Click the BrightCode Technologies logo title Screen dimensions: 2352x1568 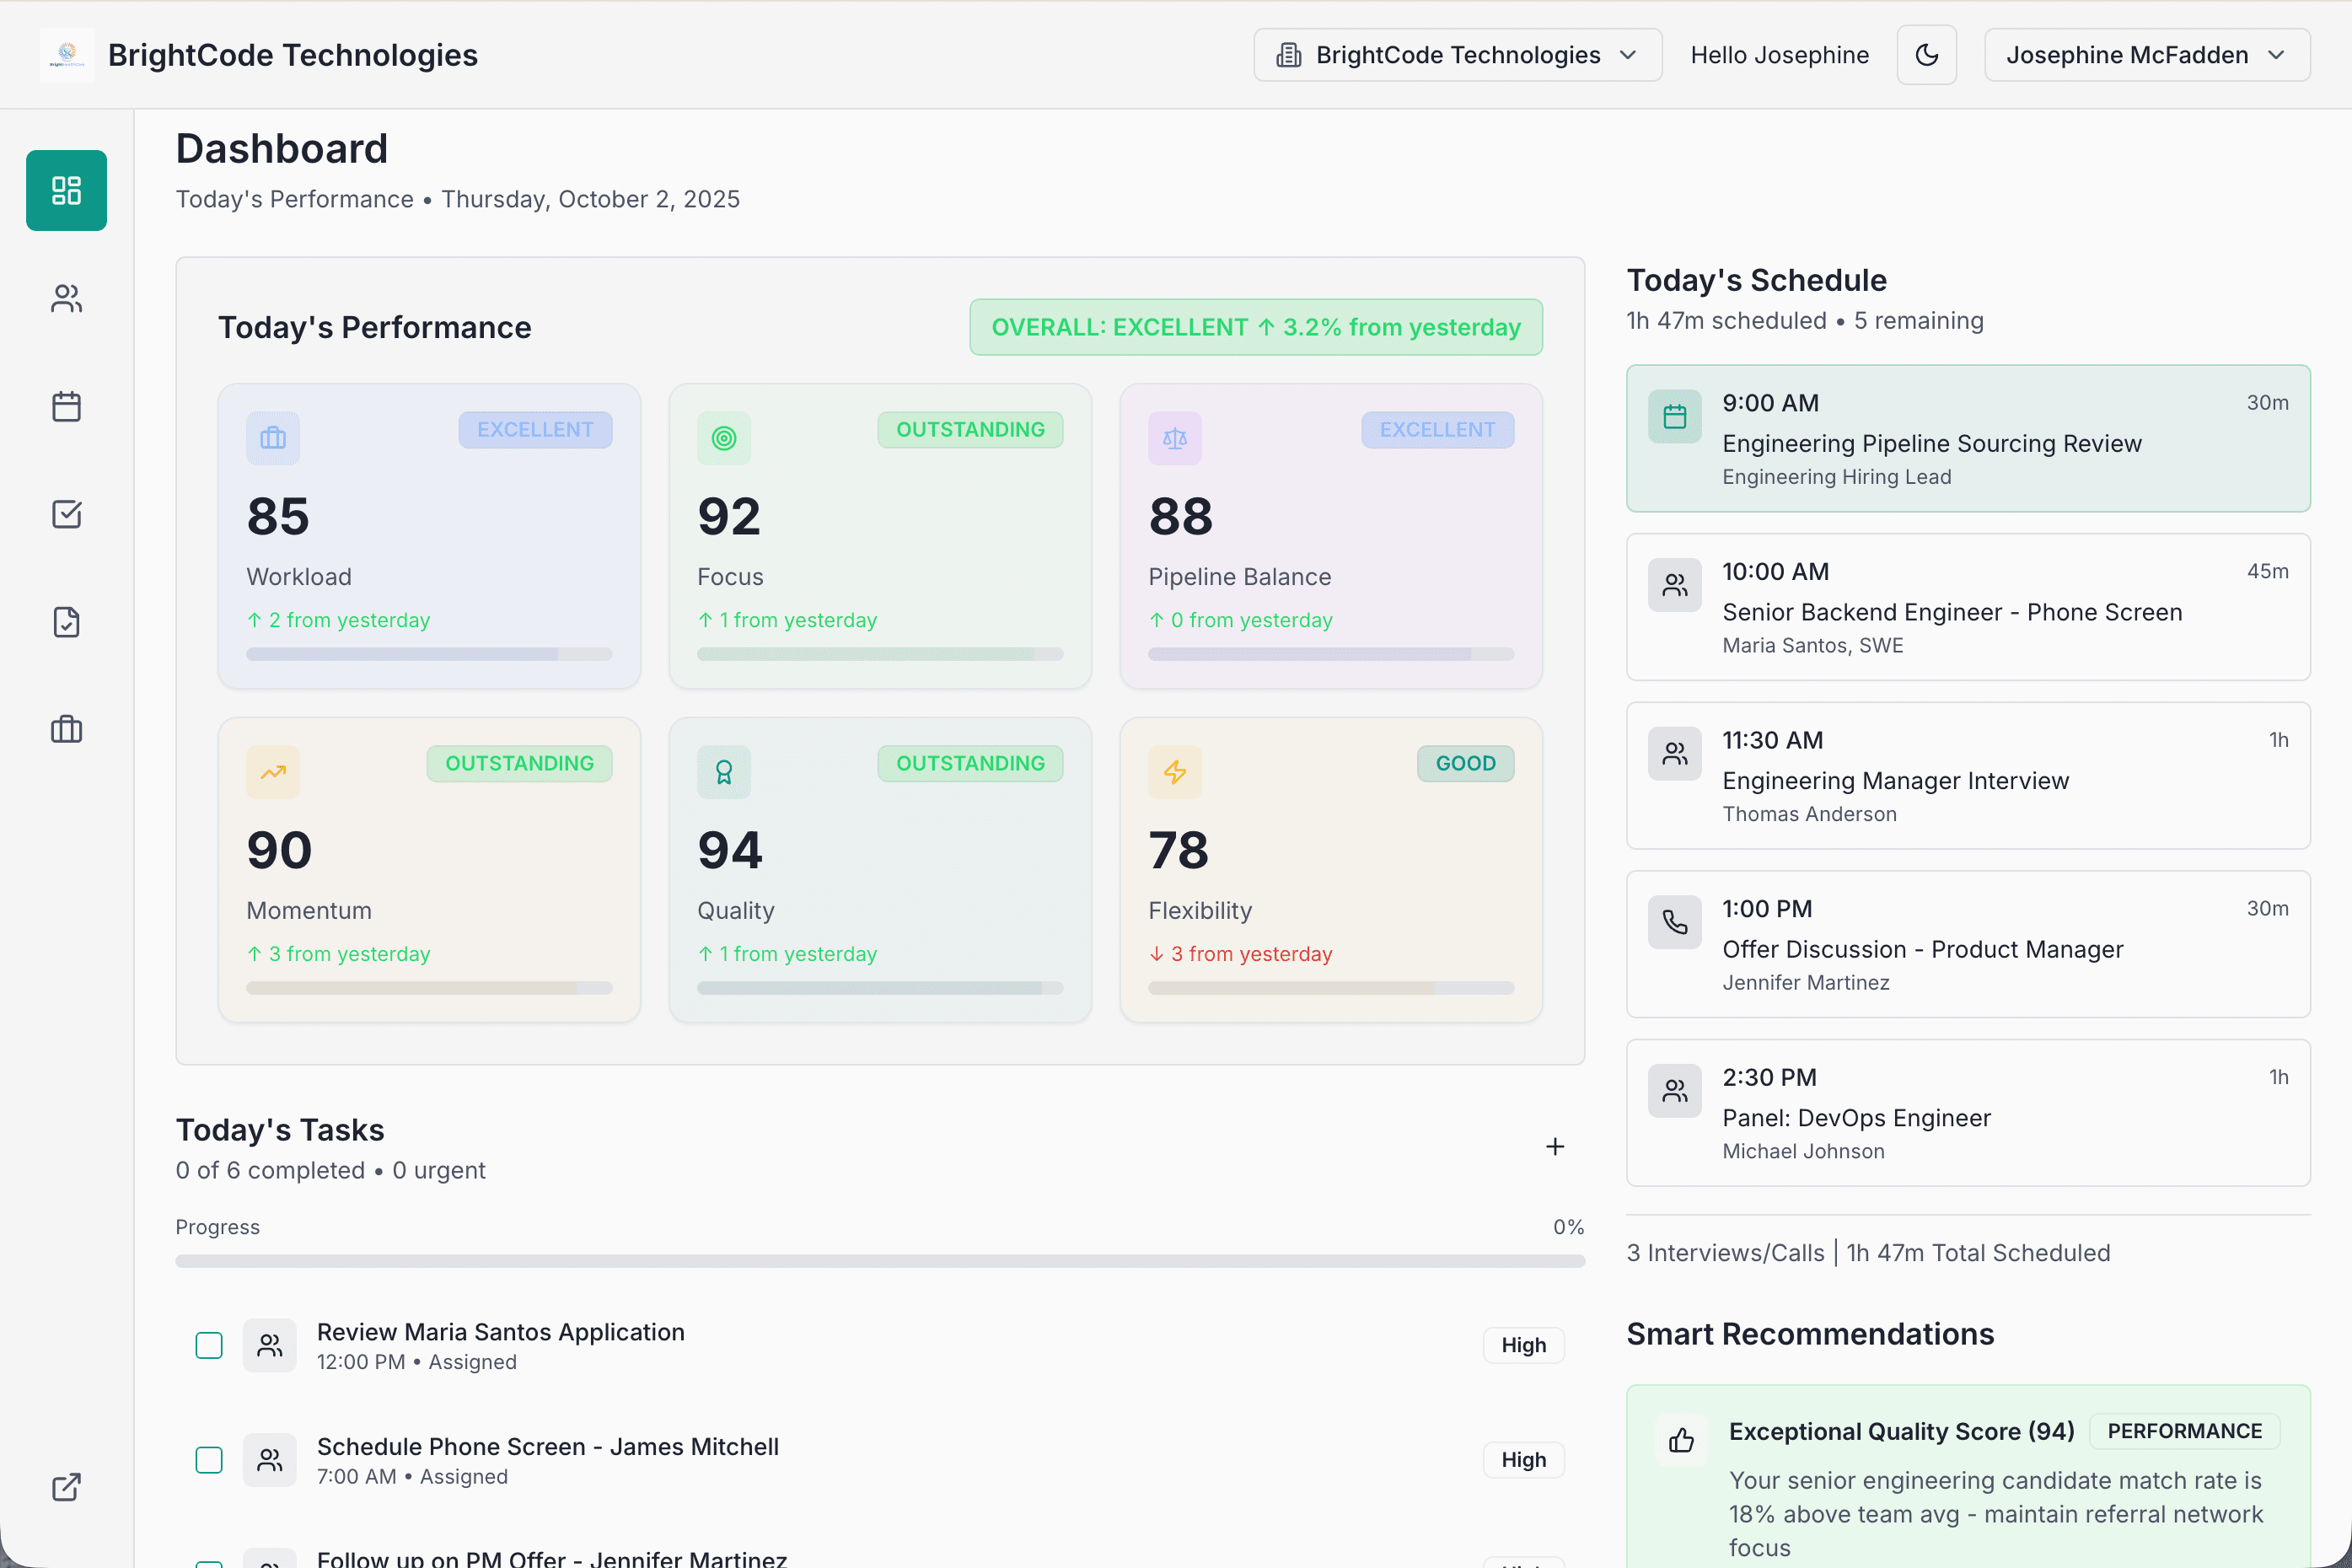292,55
